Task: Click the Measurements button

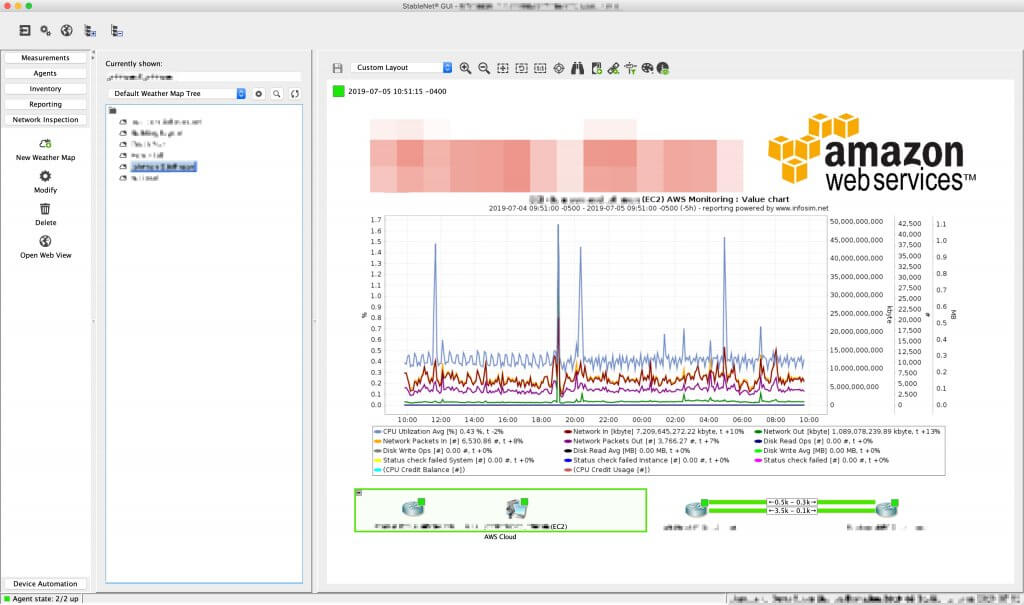Action: pyautogui.click(x=44, y=57)
